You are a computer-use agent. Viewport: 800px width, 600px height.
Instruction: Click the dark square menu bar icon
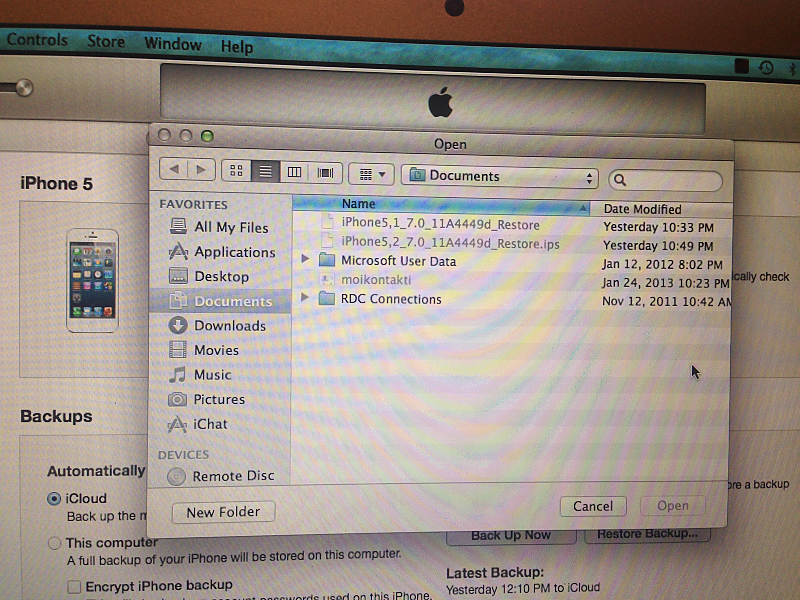click(x=741, y=66)
